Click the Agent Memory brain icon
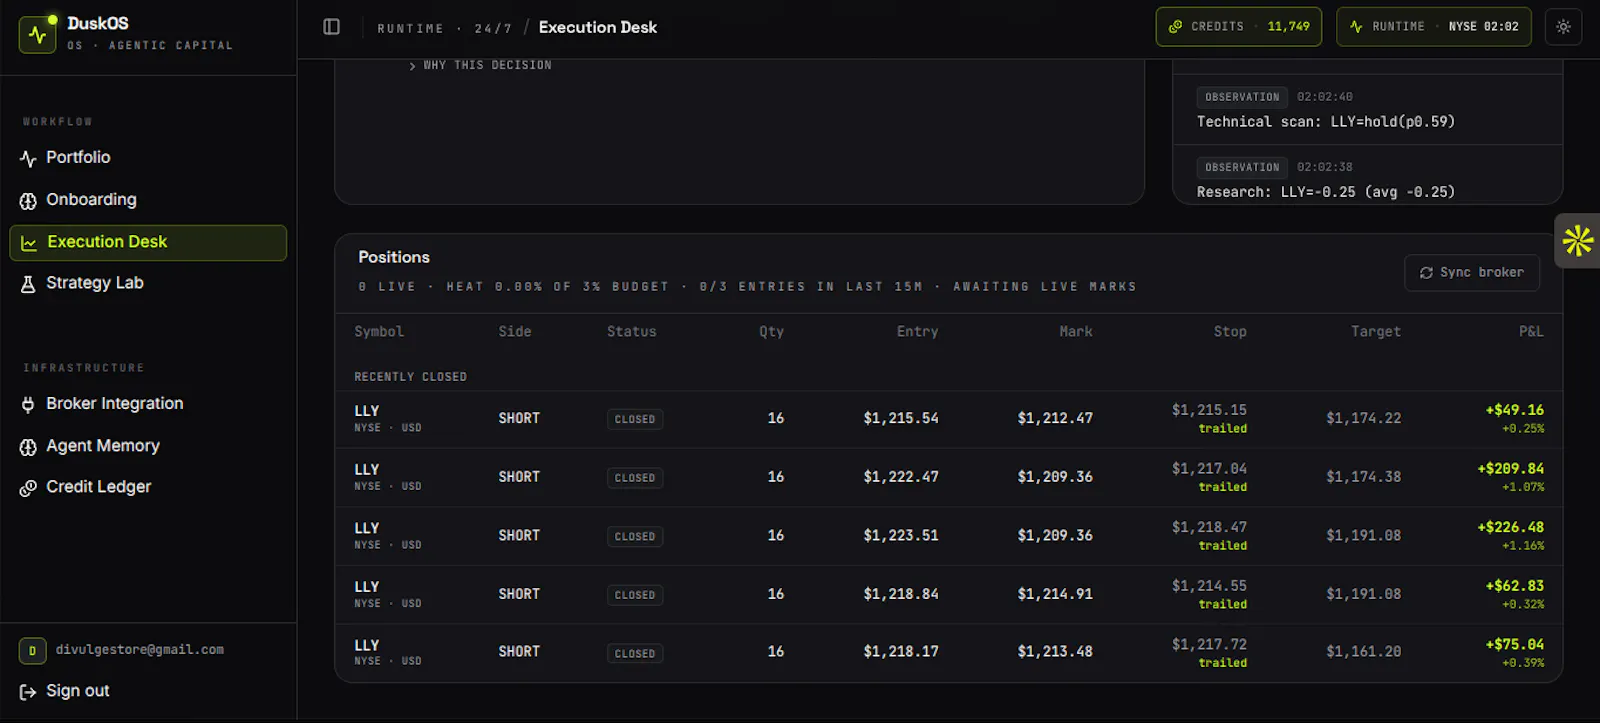The width and height of the screenshot is (1600, 723). [x=28, y=447]
